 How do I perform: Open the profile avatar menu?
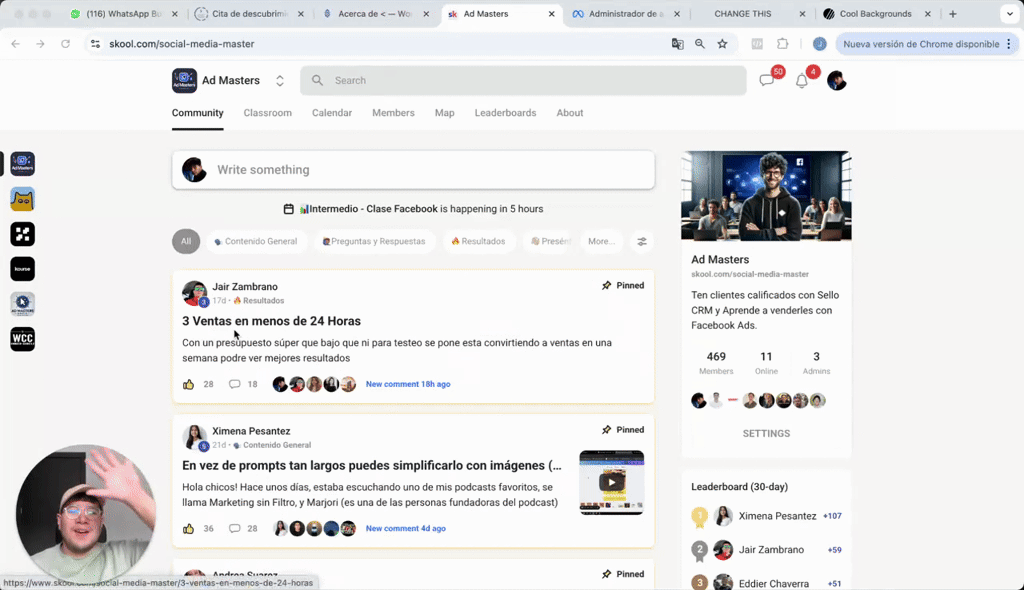click(x=837, y=80)
